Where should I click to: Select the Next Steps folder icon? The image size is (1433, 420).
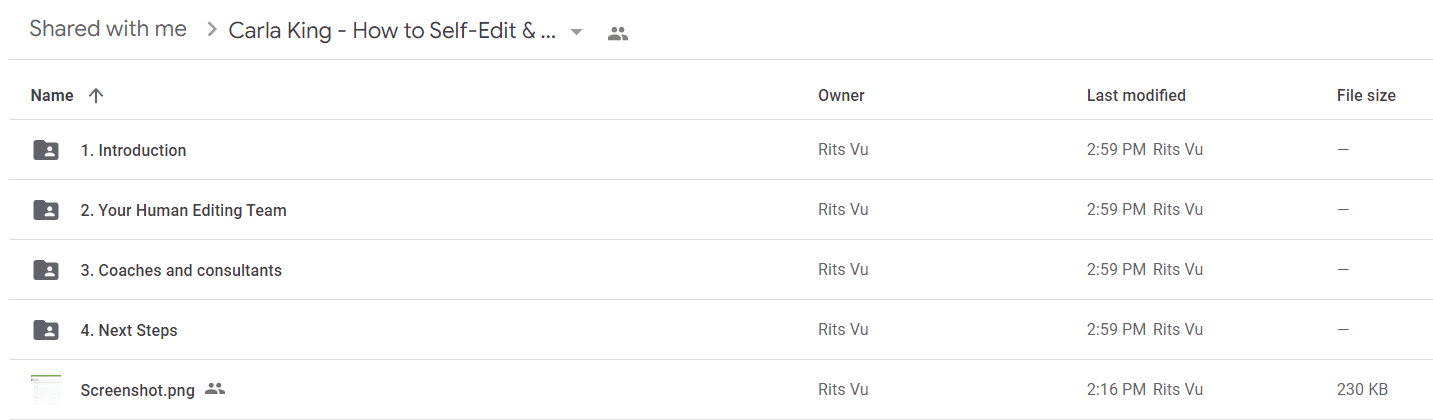pos(46,330)
